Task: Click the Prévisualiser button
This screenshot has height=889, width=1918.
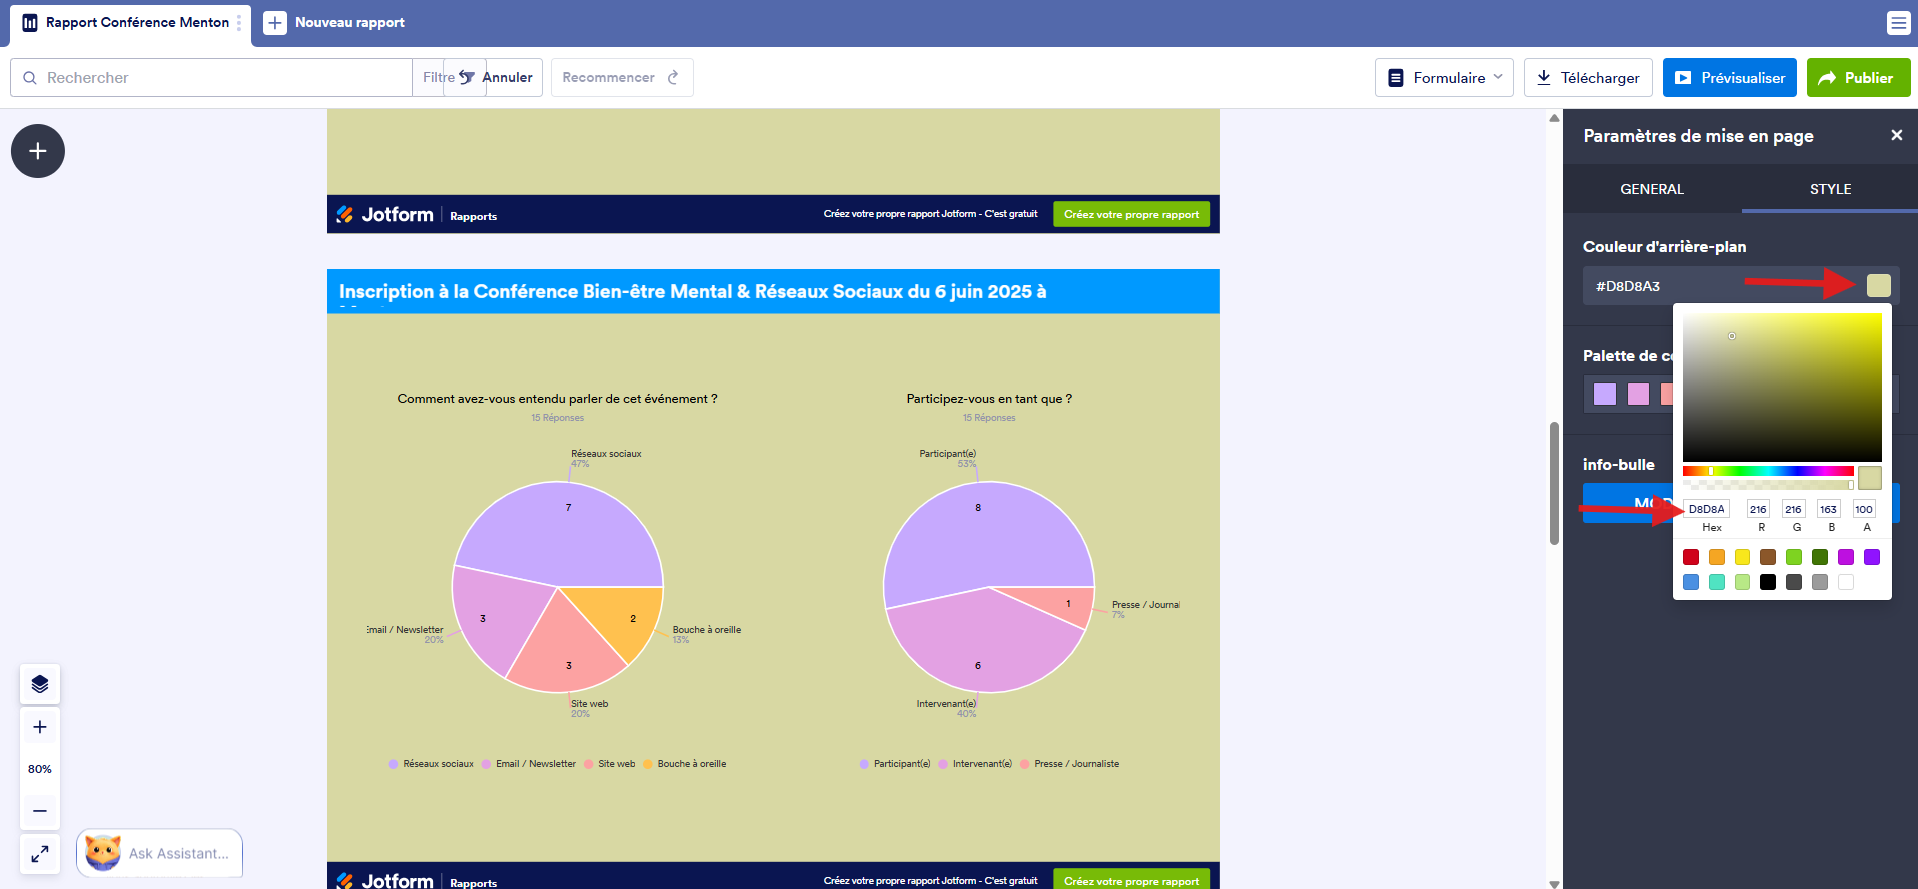Action: (x=1730, y=77)
